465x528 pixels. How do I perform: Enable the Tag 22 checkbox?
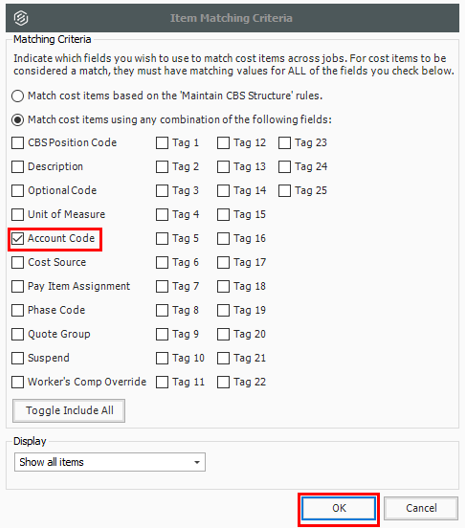[223, 382]
